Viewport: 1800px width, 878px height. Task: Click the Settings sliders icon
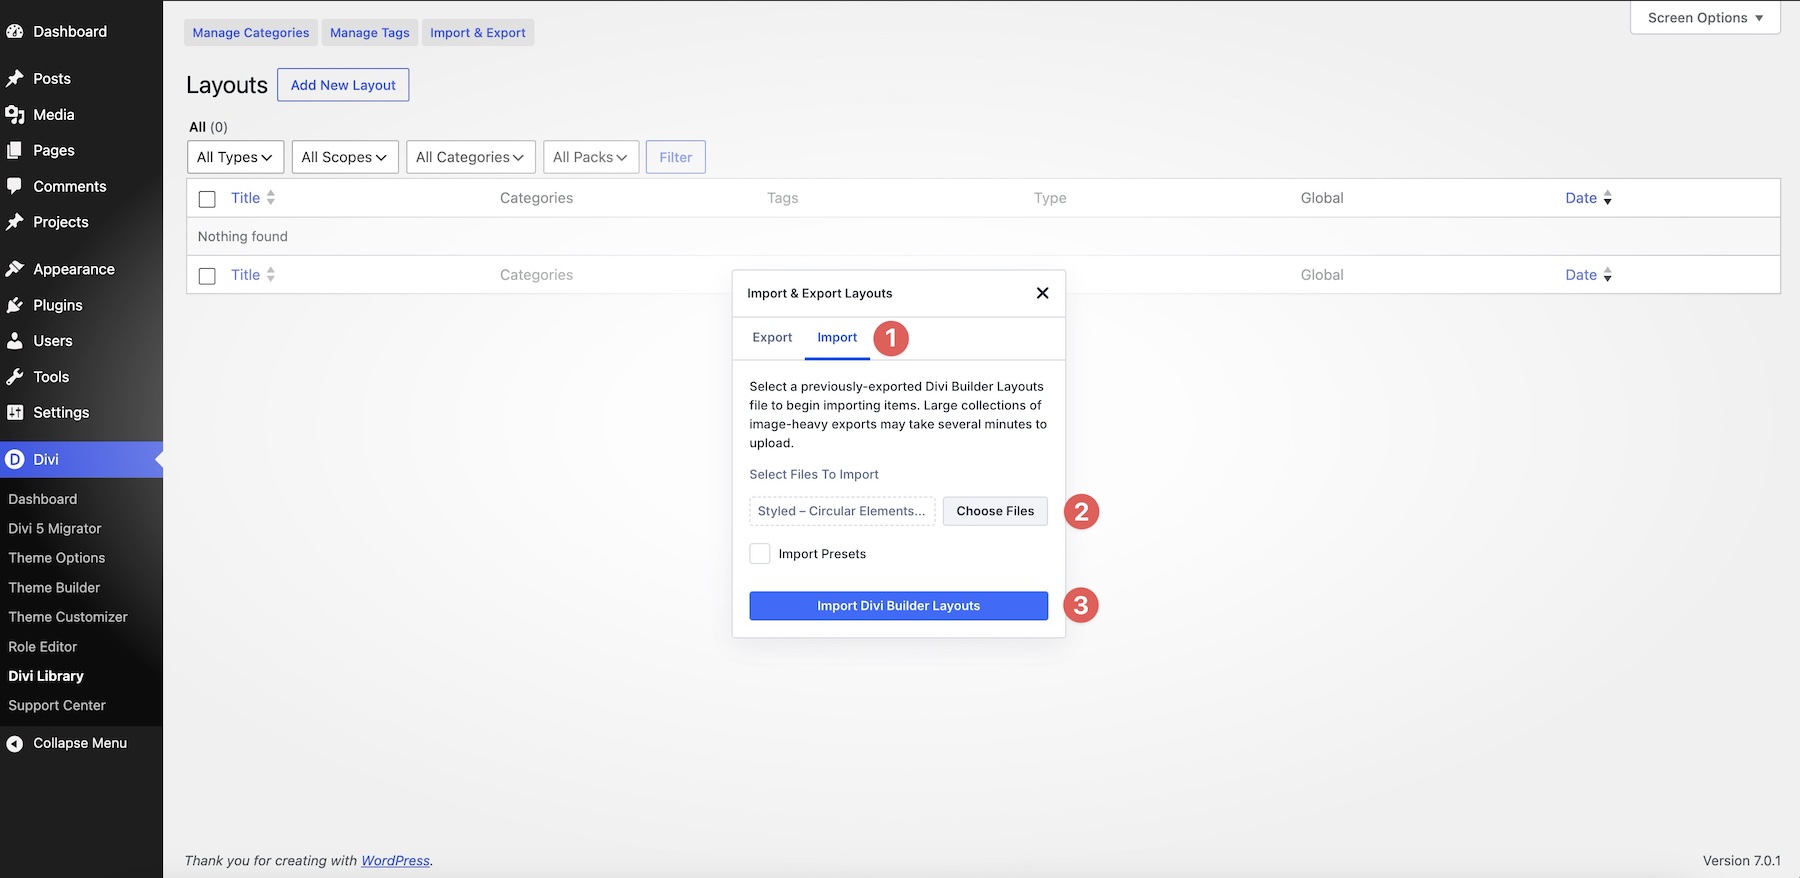click(15, 413)
